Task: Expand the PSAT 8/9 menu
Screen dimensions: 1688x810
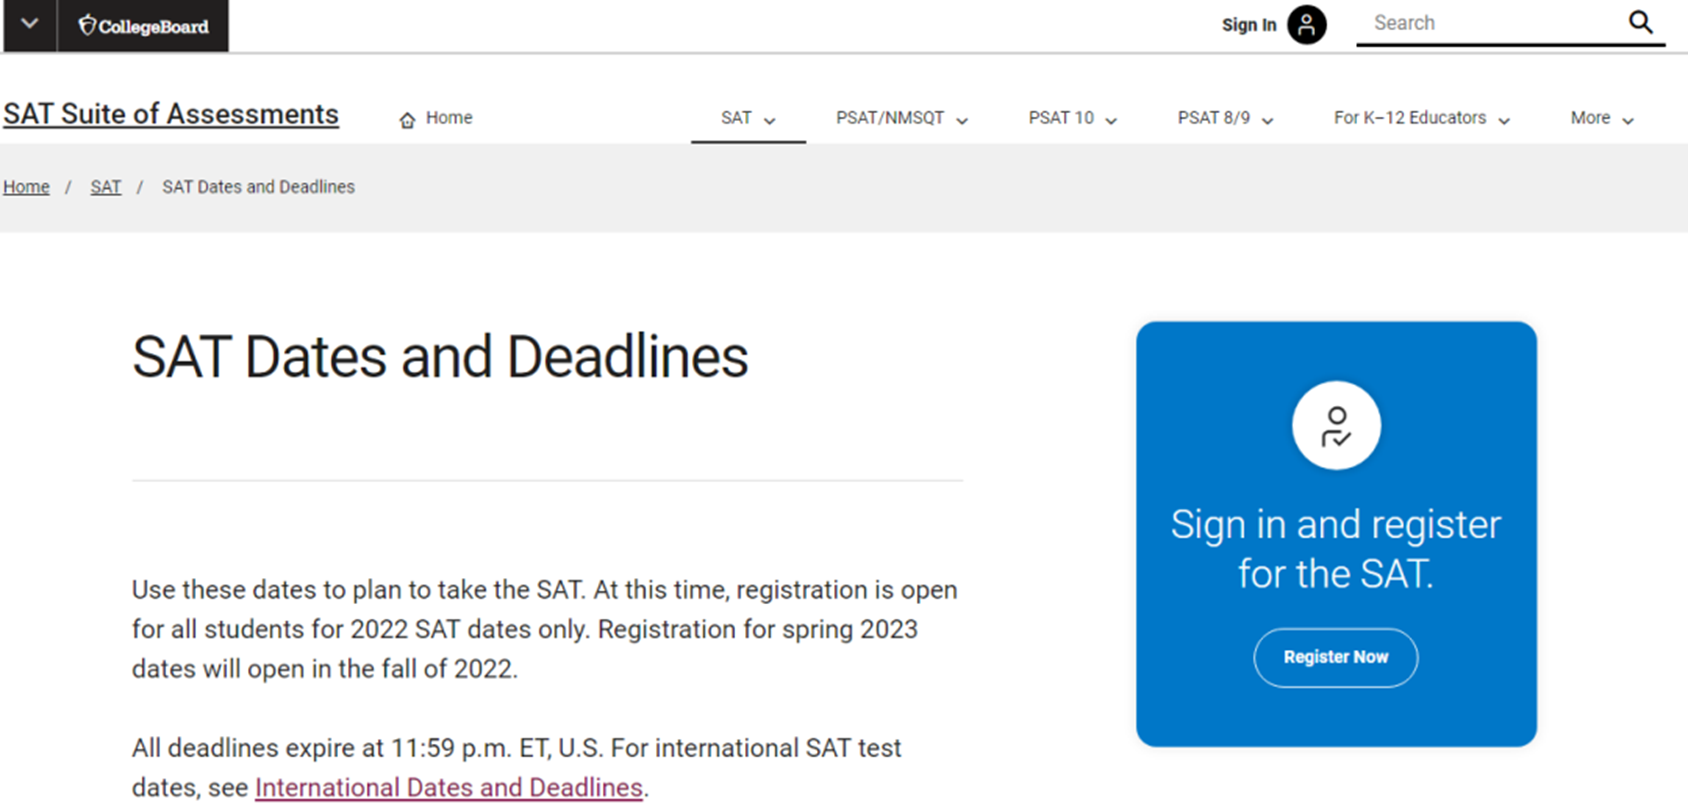Action: pyautogui.click(x=1225, y=118)
